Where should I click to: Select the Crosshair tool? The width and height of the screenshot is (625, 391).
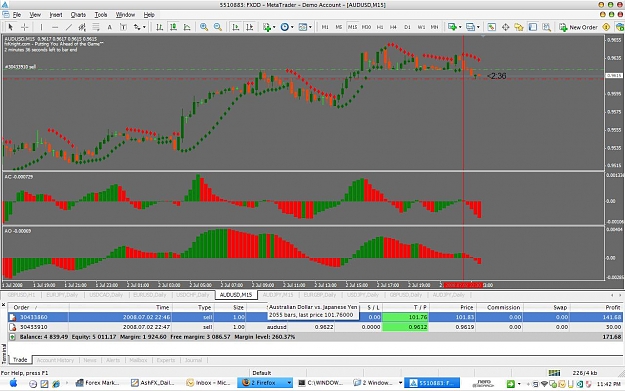24,27
